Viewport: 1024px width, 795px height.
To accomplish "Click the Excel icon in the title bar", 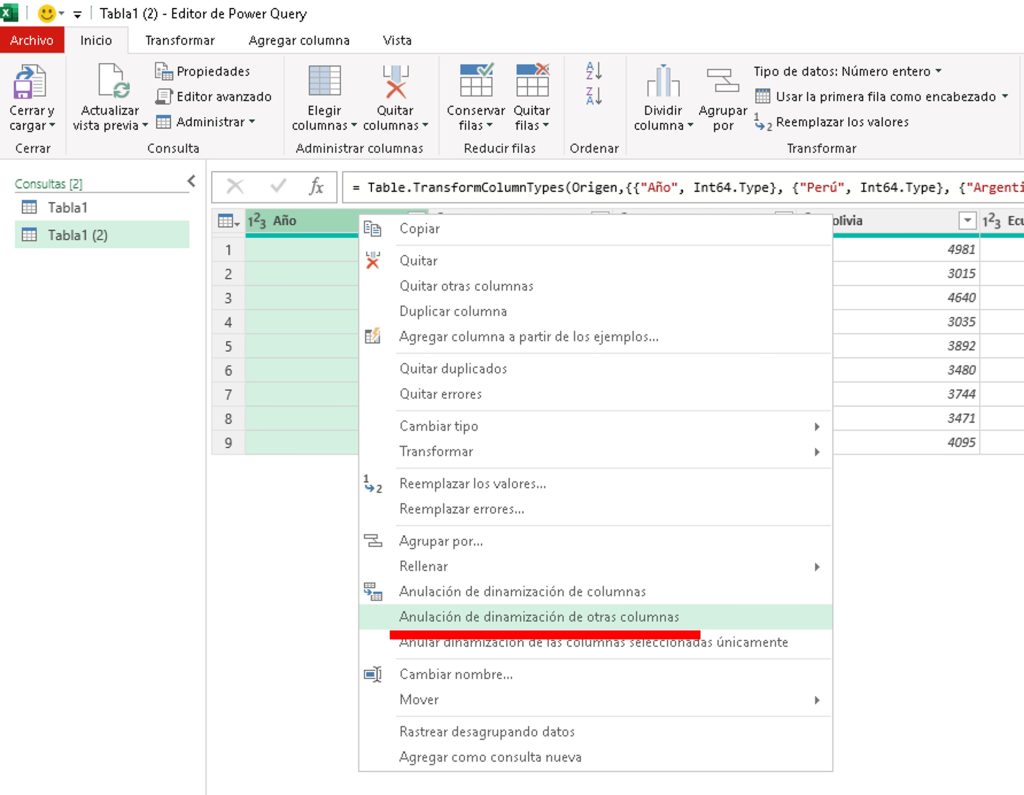I will point(9,12).
